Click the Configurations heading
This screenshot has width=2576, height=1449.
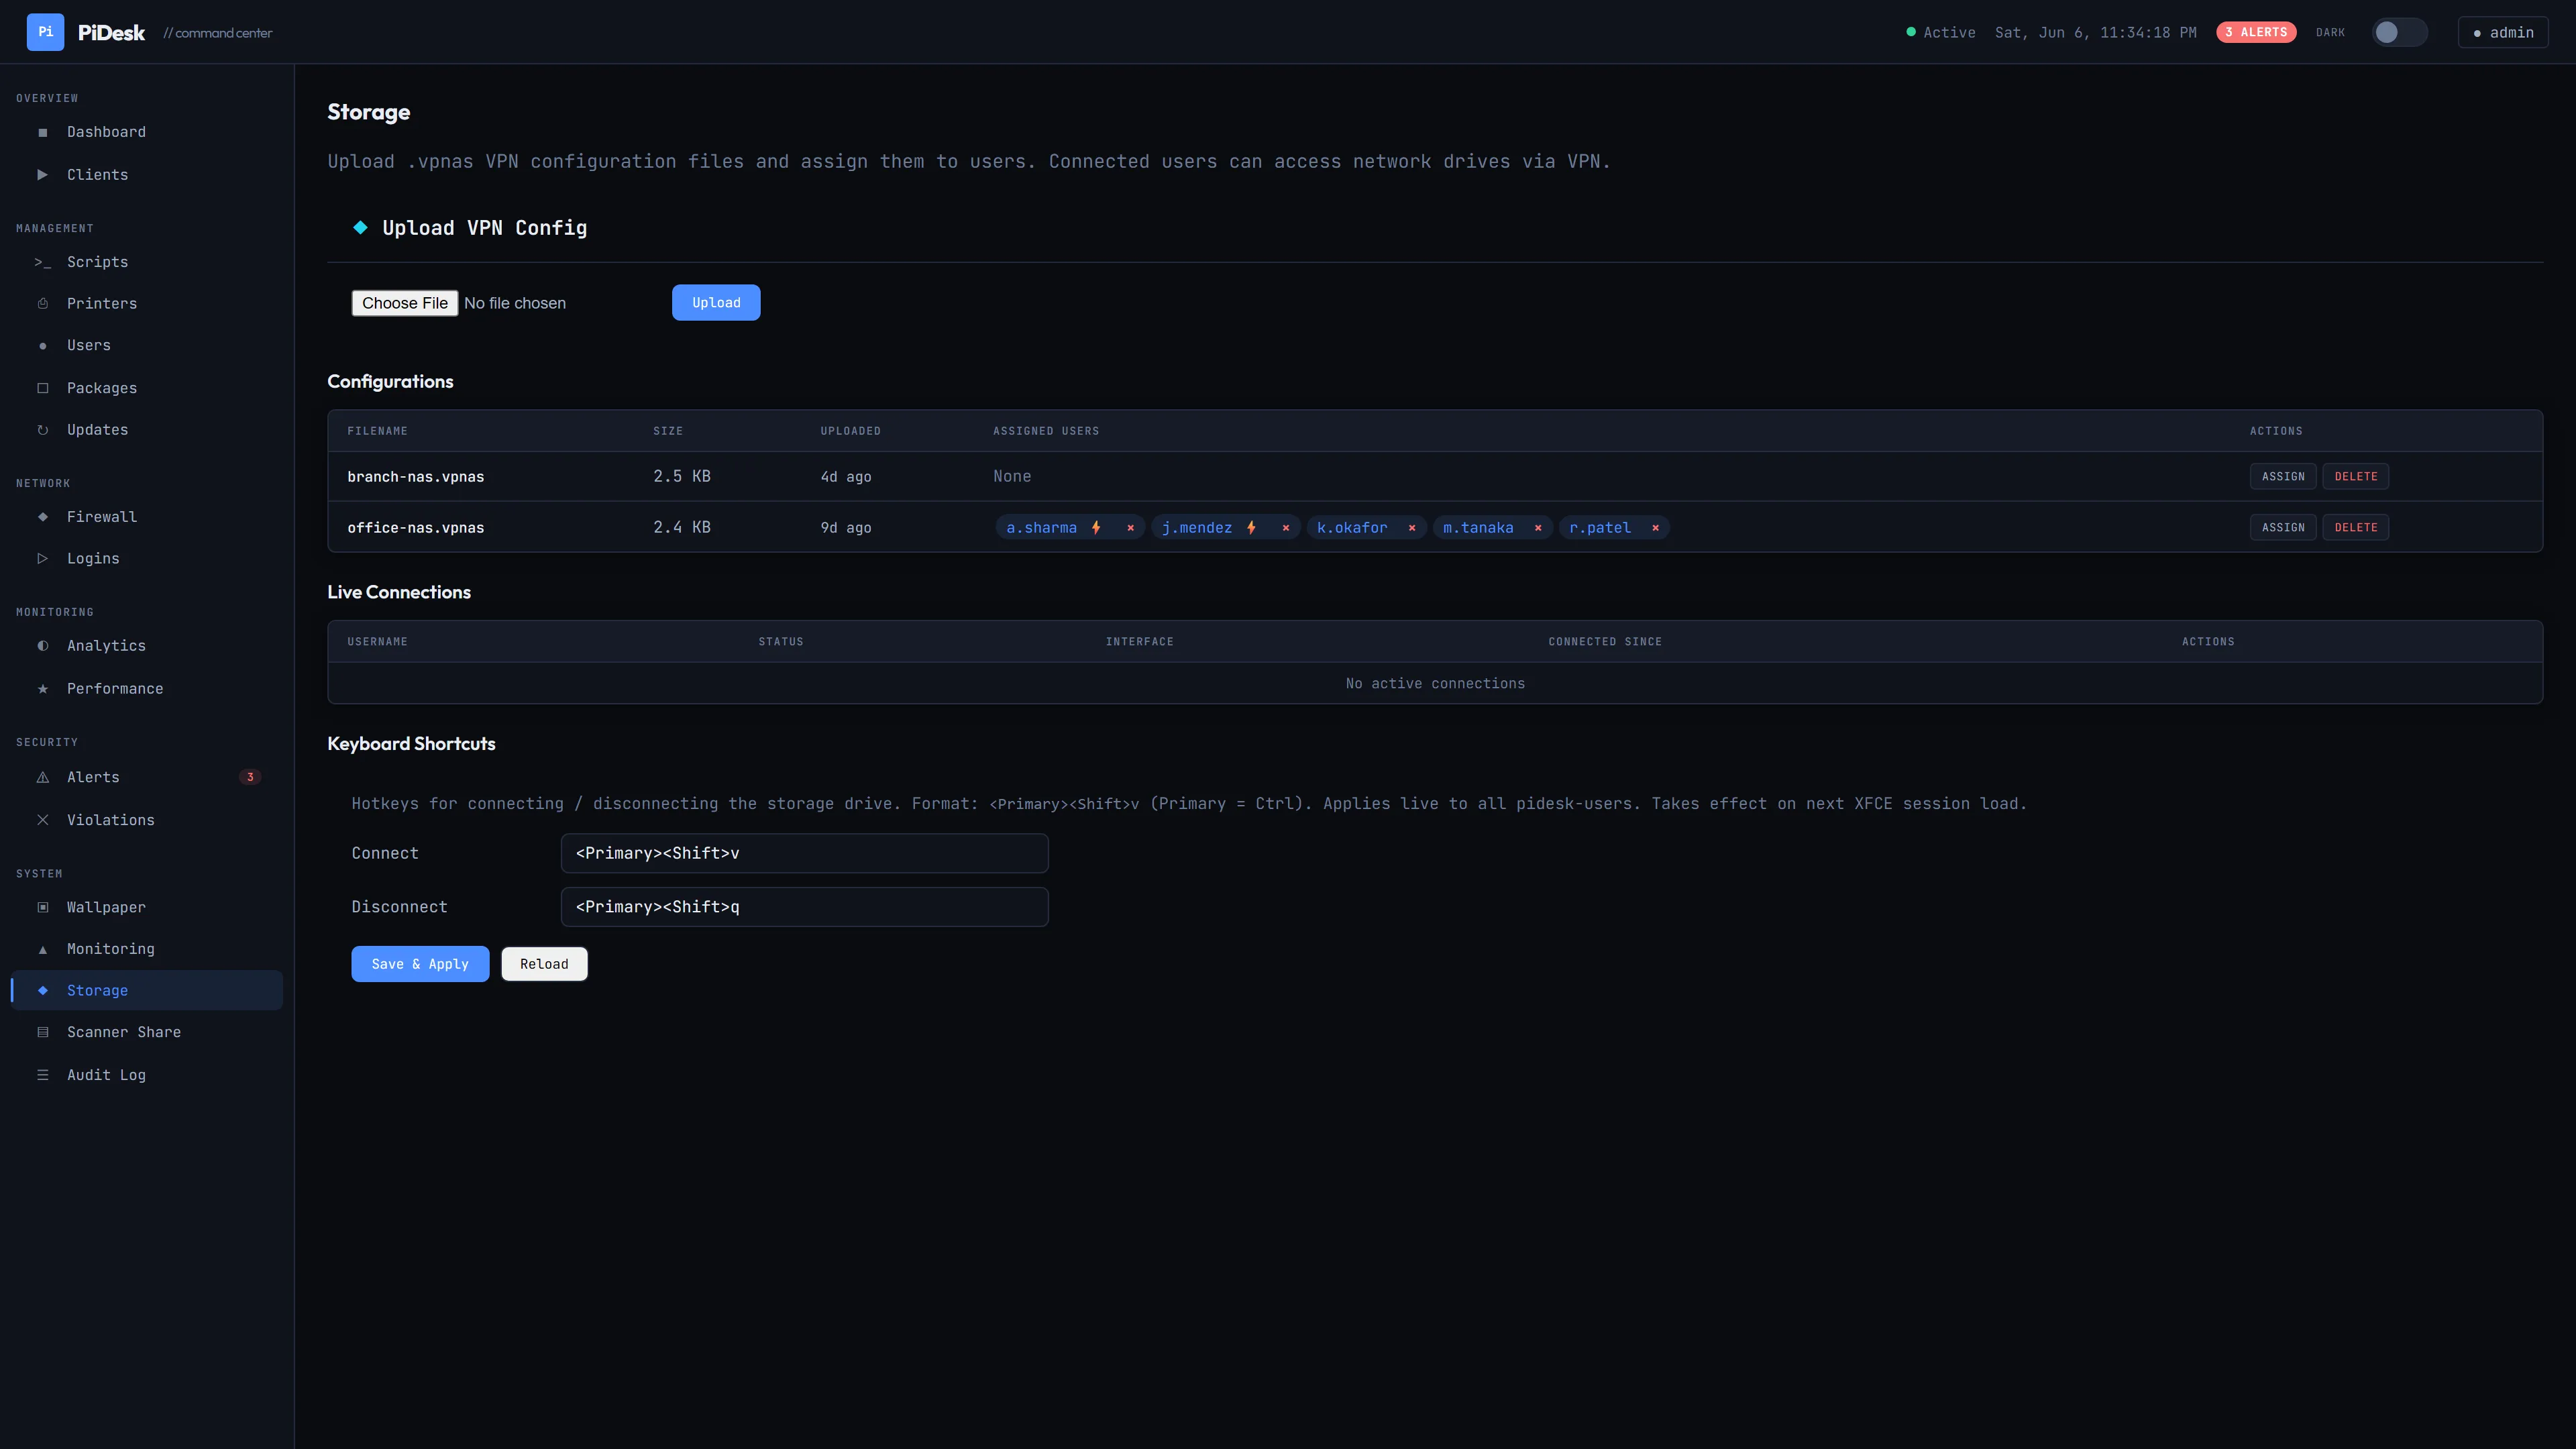tap(390, 382)
